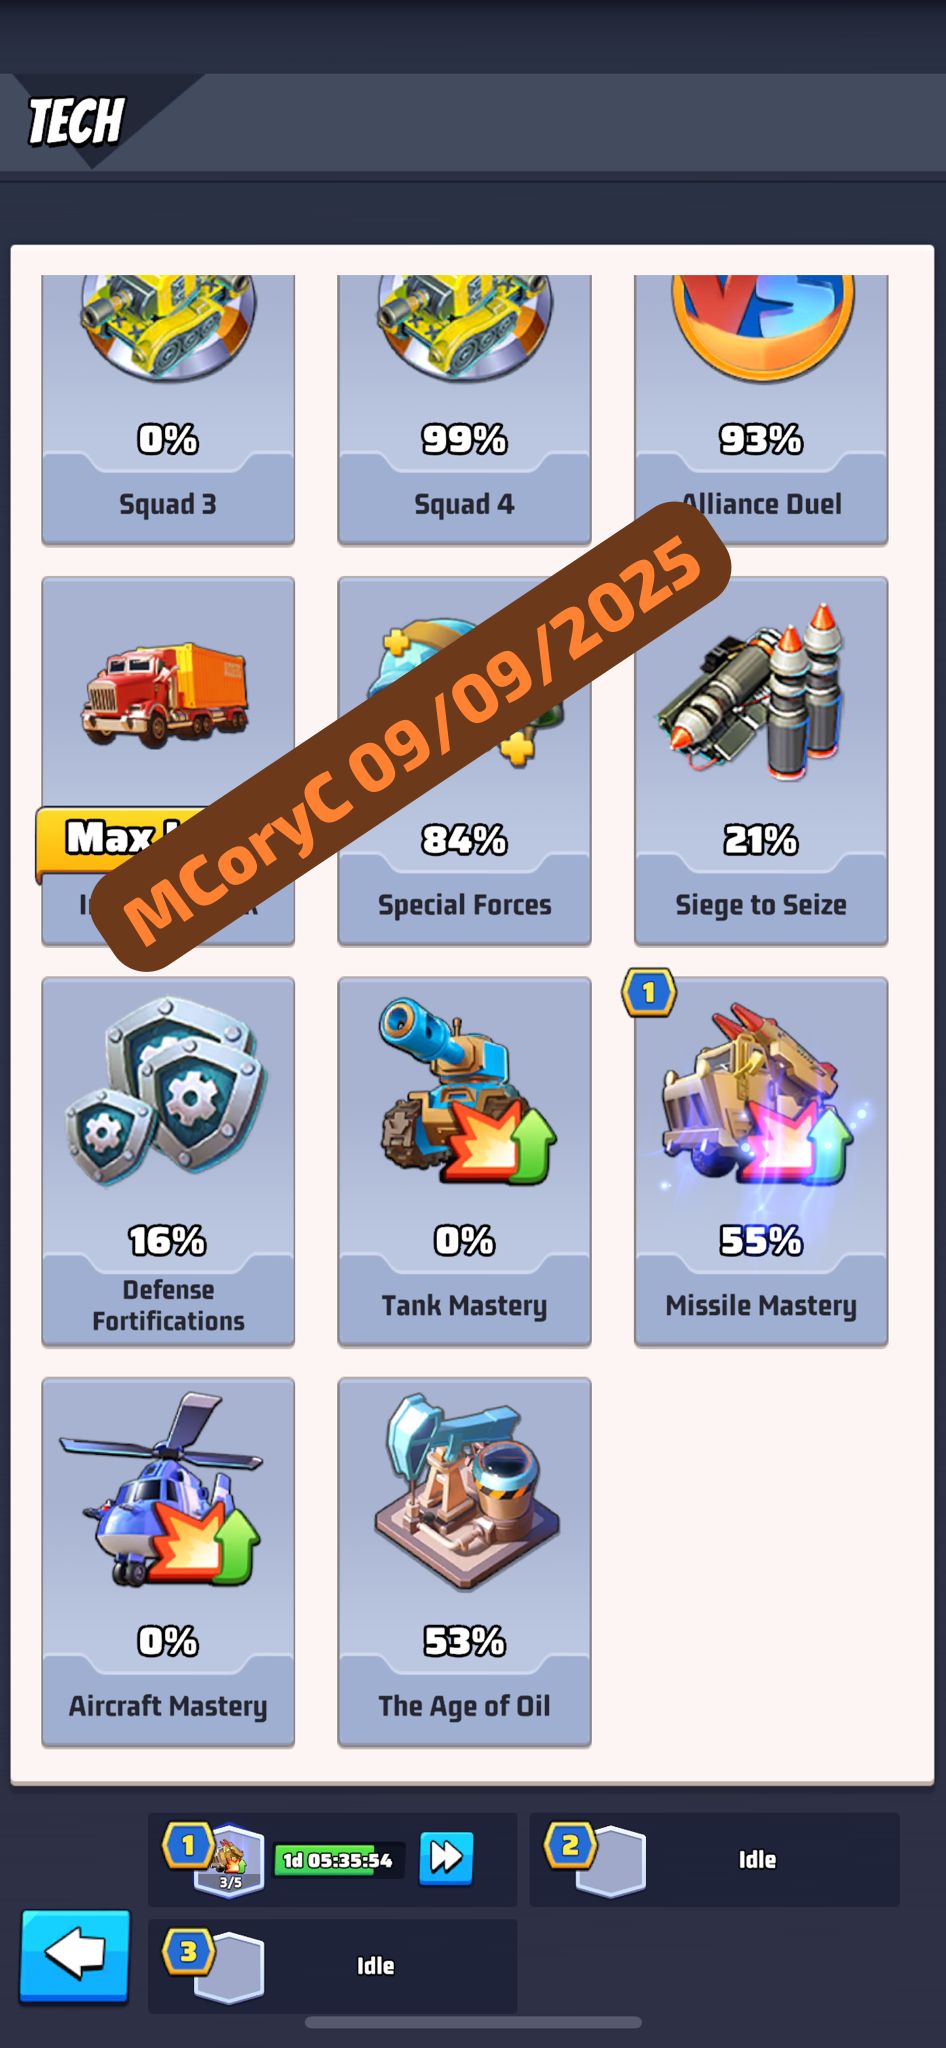
Task: Open the Squad 4 tech card
Action: (464, 410)
